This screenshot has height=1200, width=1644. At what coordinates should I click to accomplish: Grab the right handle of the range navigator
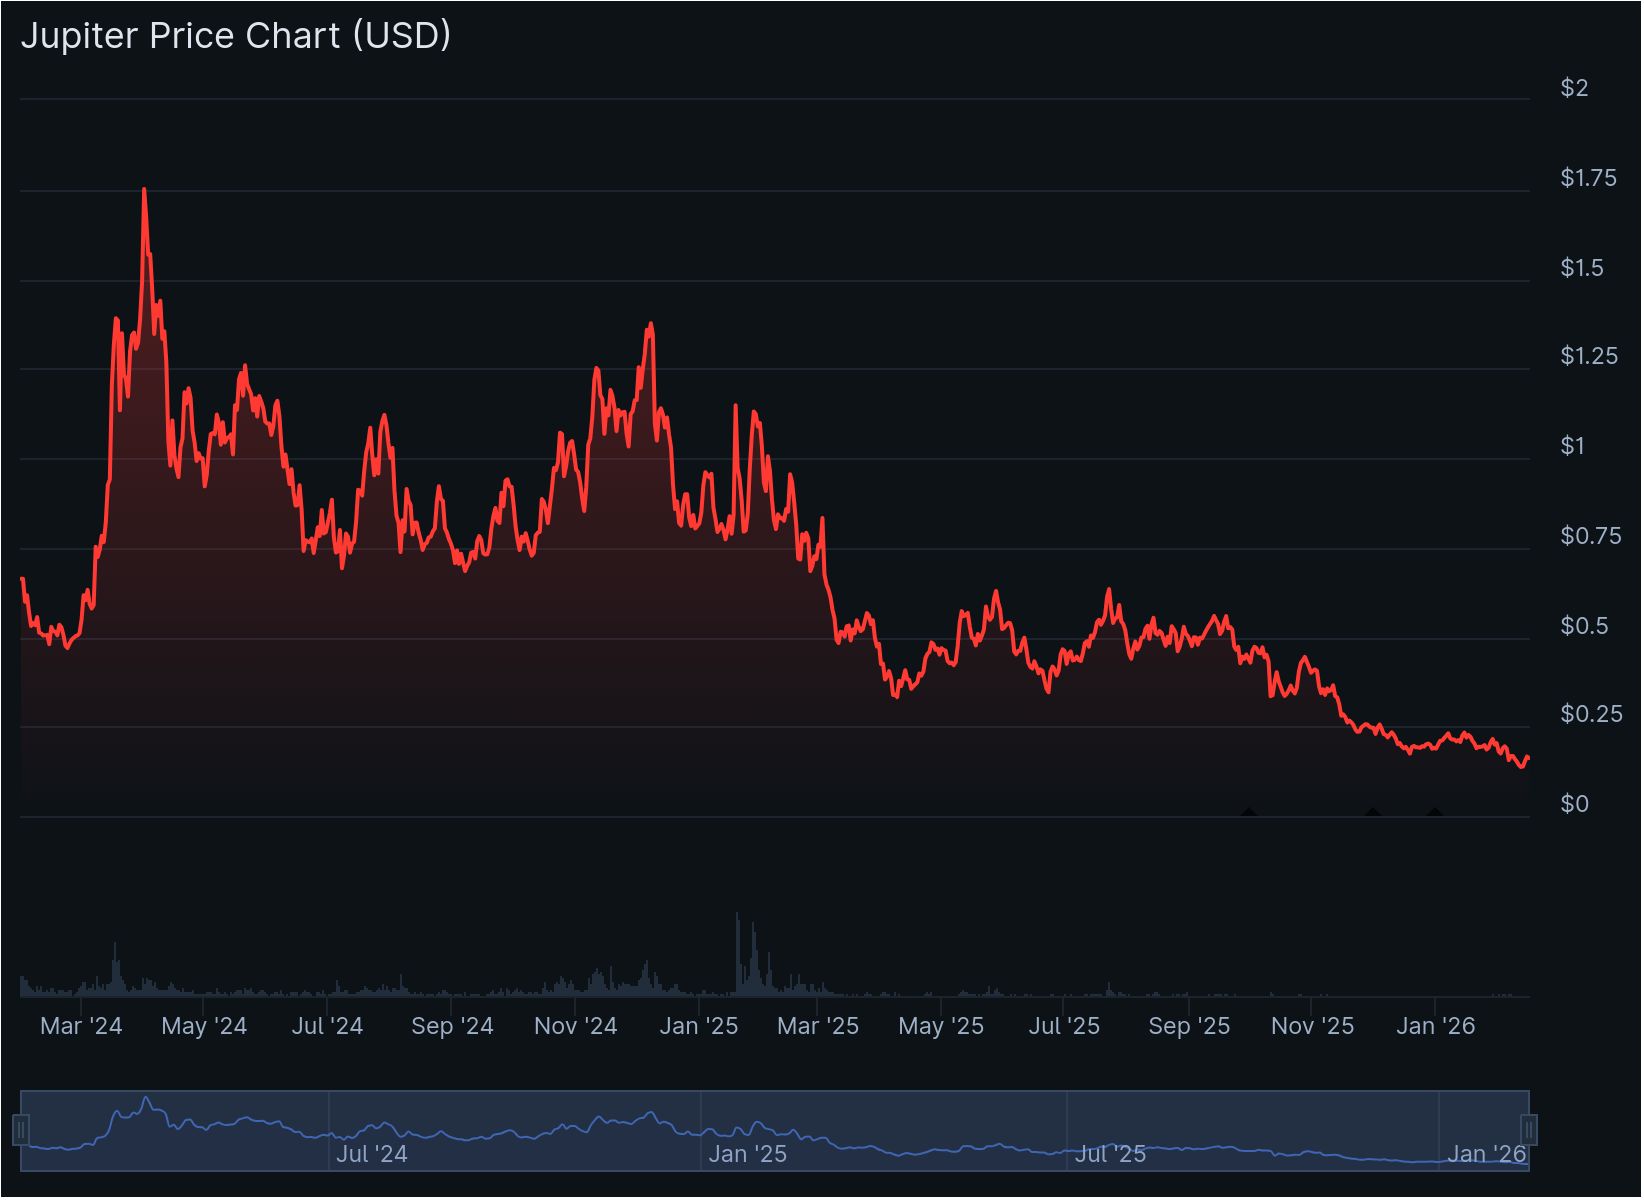tap(1529, 1131)
